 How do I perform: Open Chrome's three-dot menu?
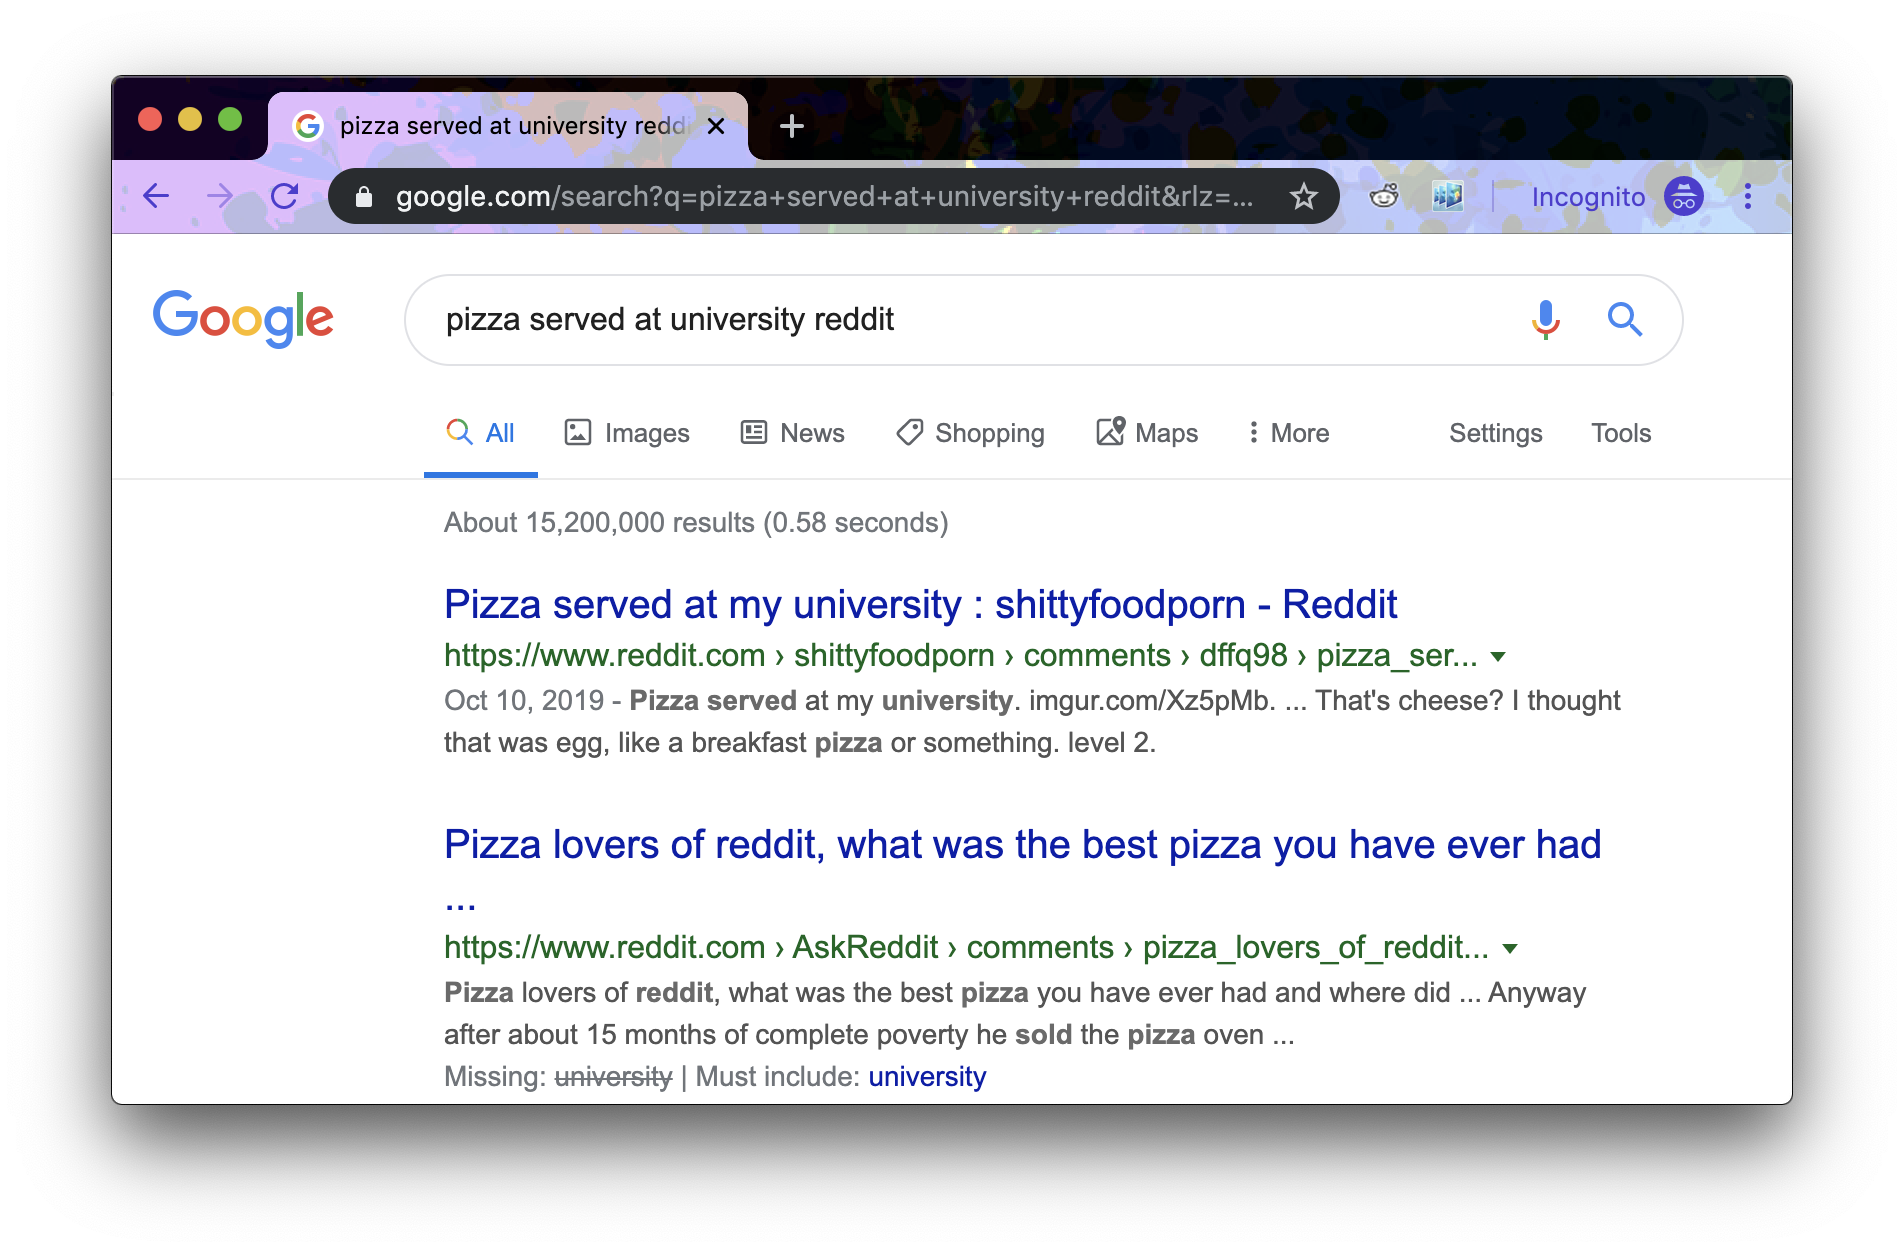click(x=1748, y=196)
